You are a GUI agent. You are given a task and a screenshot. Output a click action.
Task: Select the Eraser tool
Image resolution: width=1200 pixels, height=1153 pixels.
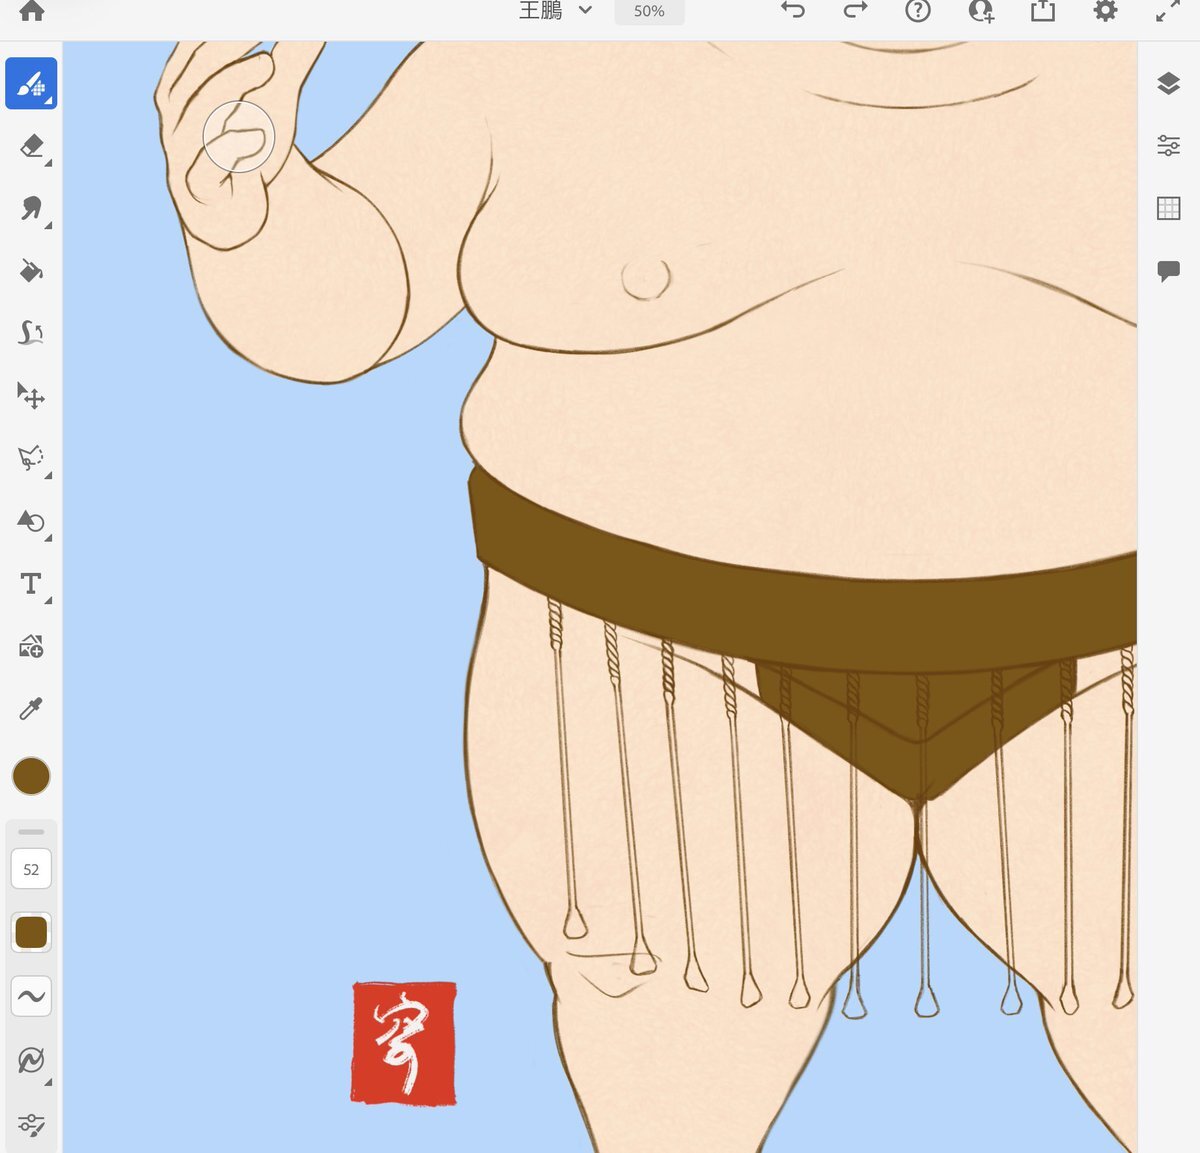[31, 146]
